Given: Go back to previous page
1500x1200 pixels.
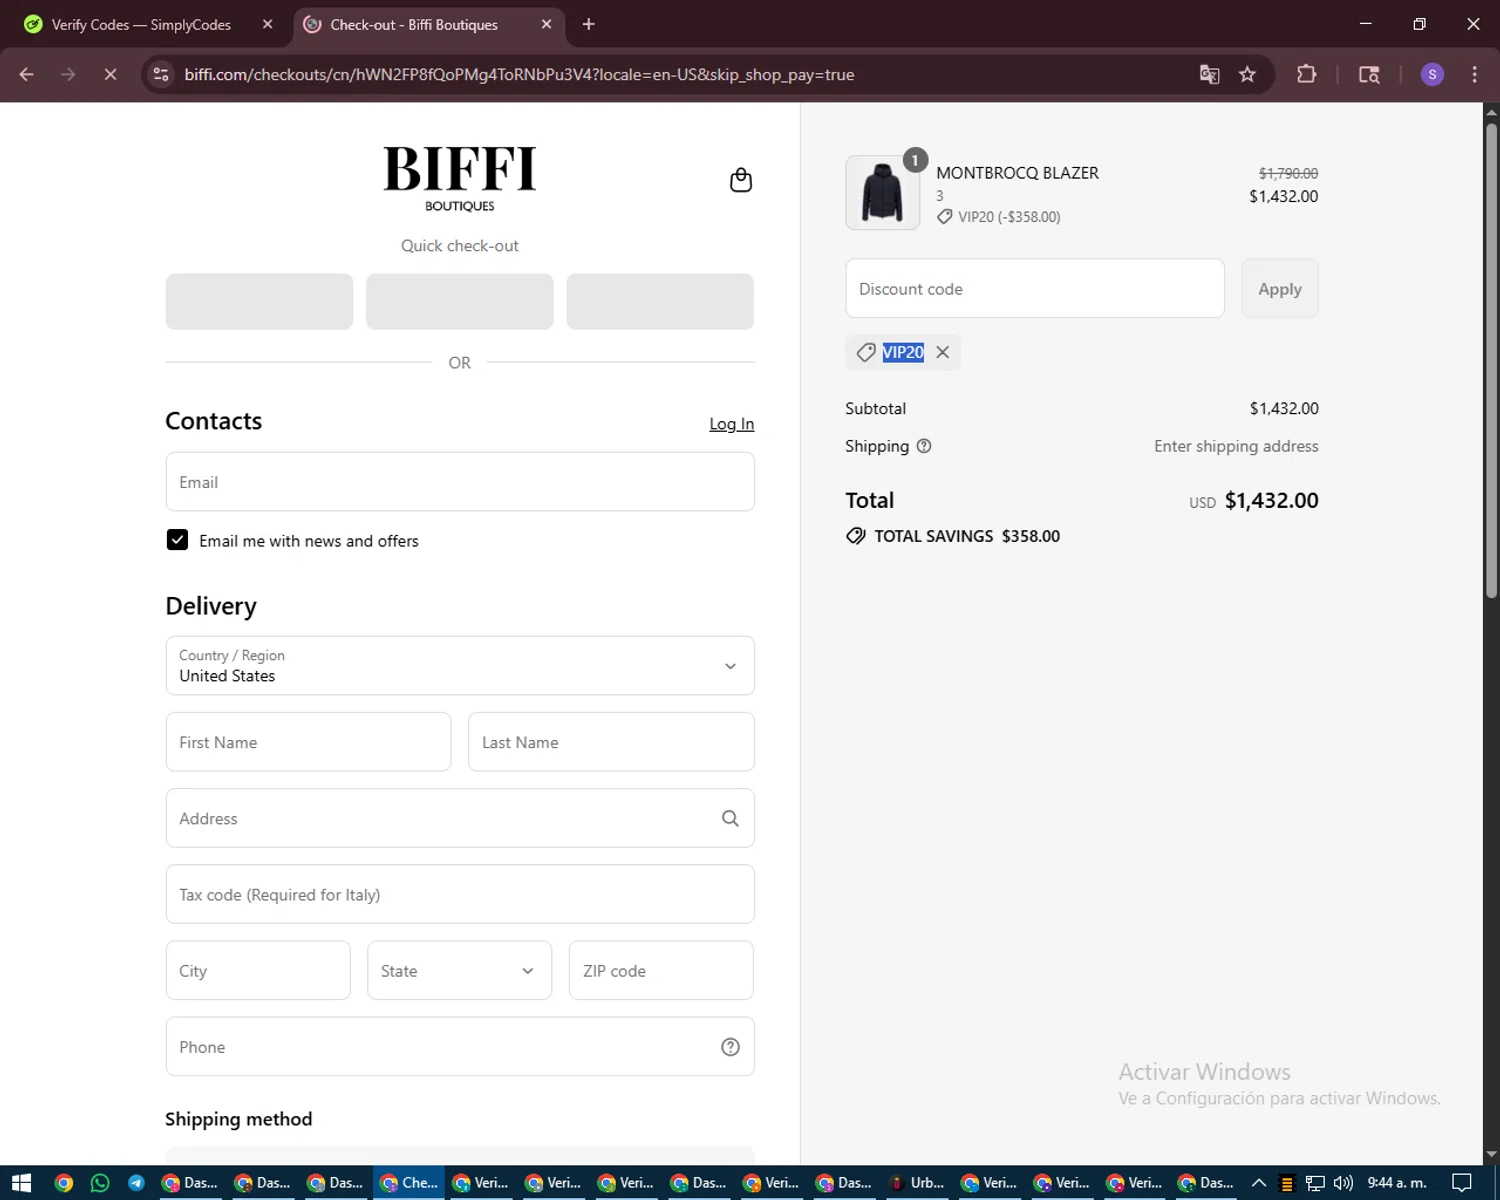Looking at the screenshot, I should coord(27,74).
